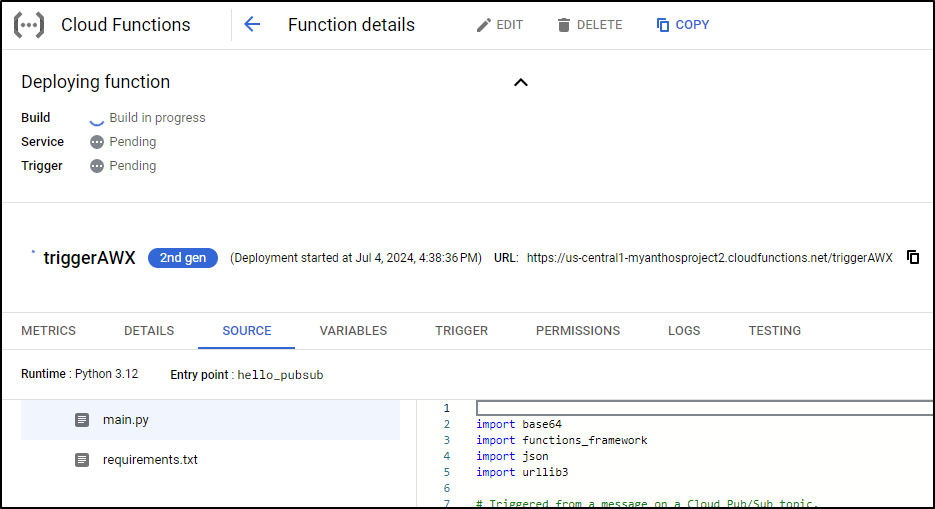Click the DELETE trash button
Image resolution: width=935 pixels, height=509 pixels.
[x=590, y=25]
